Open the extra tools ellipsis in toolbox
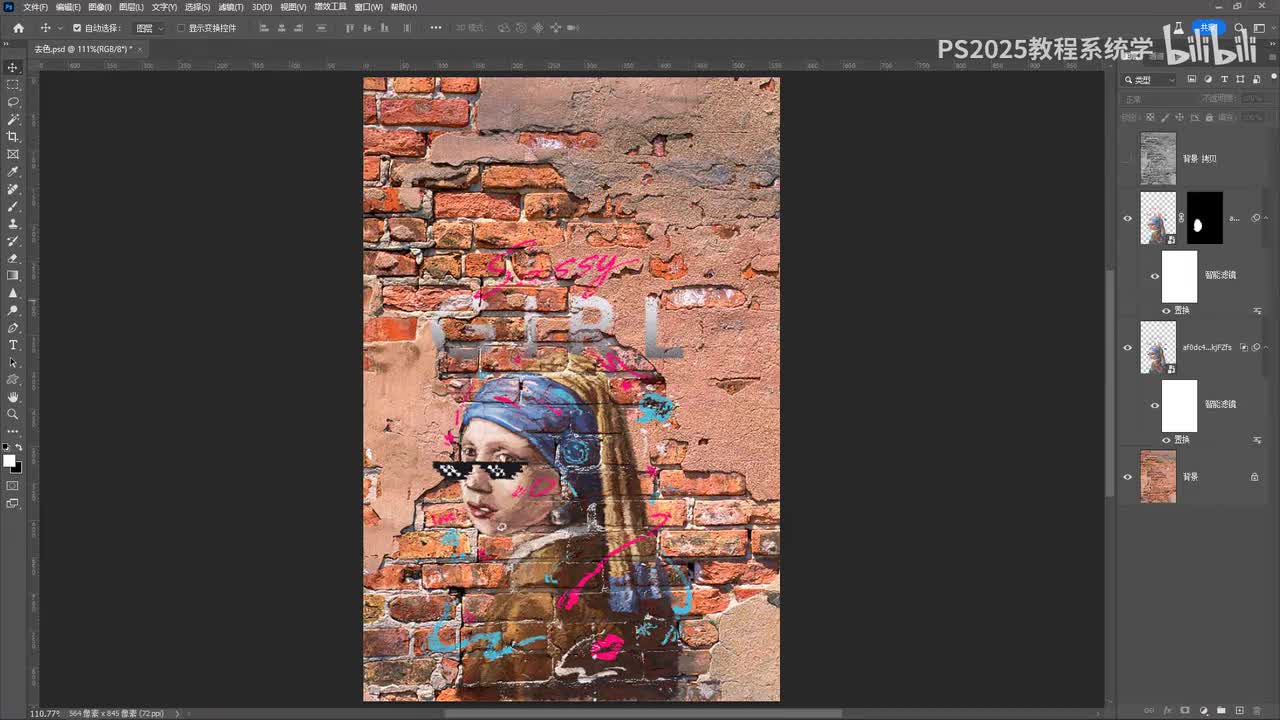The height and width of the screenshot is (720, 1280). [13, 431]
